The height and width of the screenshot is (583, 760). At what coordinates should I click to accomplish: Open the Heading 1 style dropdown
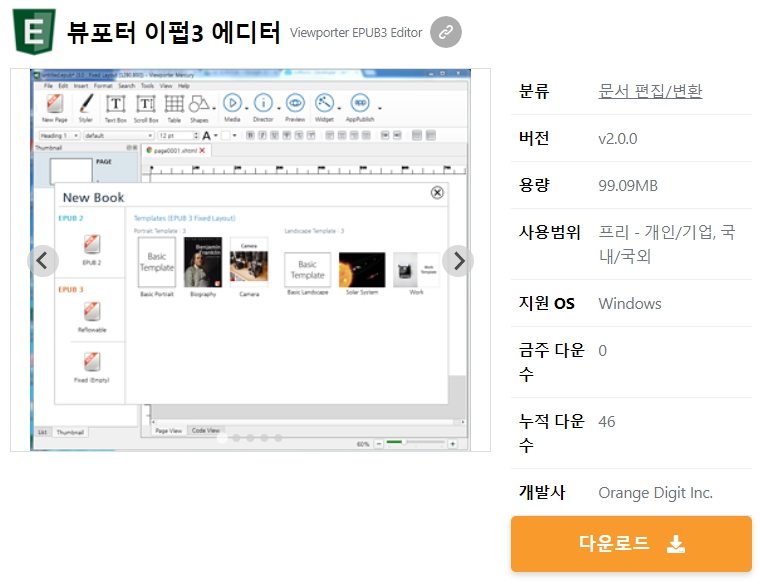[60, 135]
